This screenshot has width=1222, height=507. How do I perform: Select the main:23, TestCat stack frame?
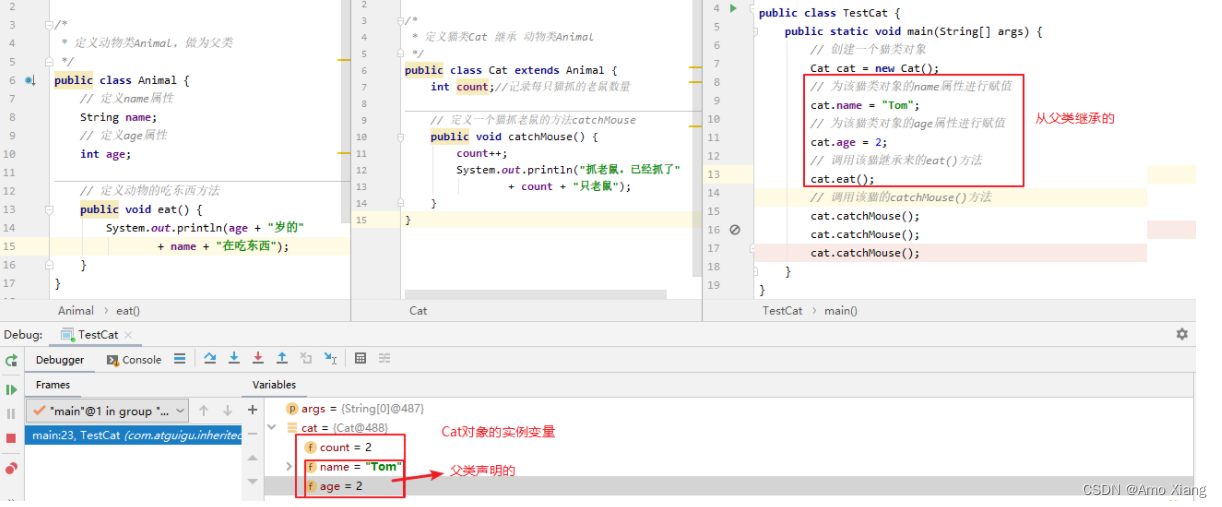133,435
